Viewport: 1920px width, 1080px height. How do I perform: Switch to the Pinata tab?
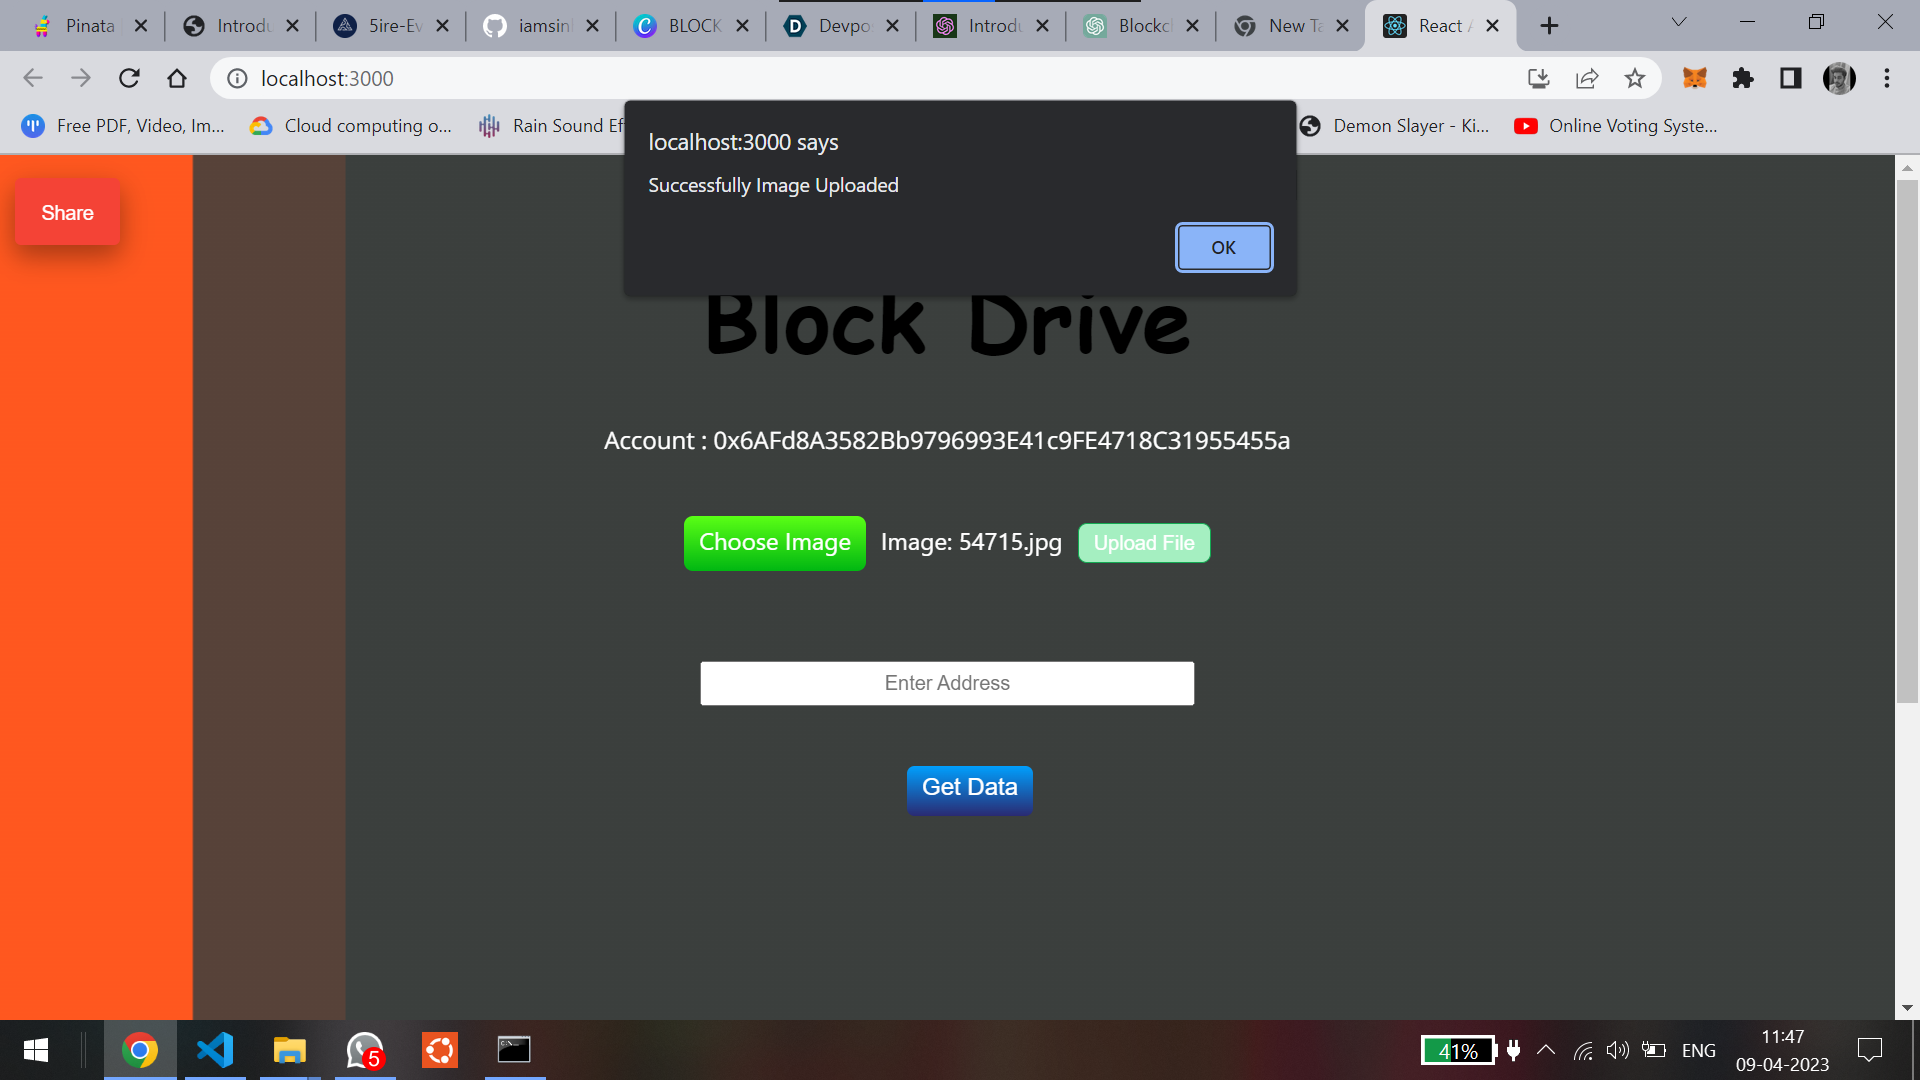coord(89,26)
